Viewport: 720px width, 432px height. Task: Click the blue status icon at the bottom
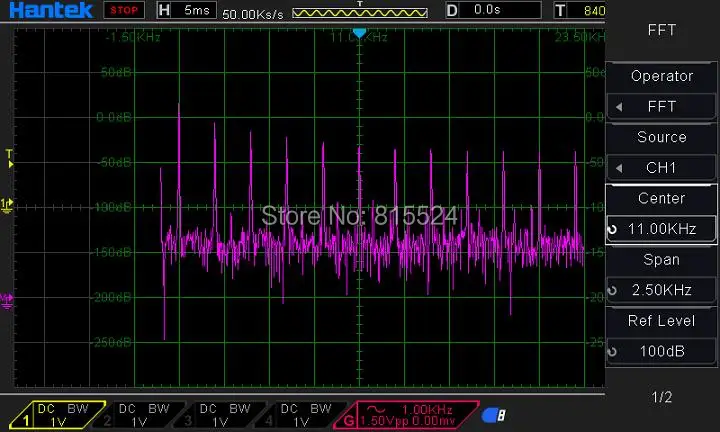click(494, 415)
